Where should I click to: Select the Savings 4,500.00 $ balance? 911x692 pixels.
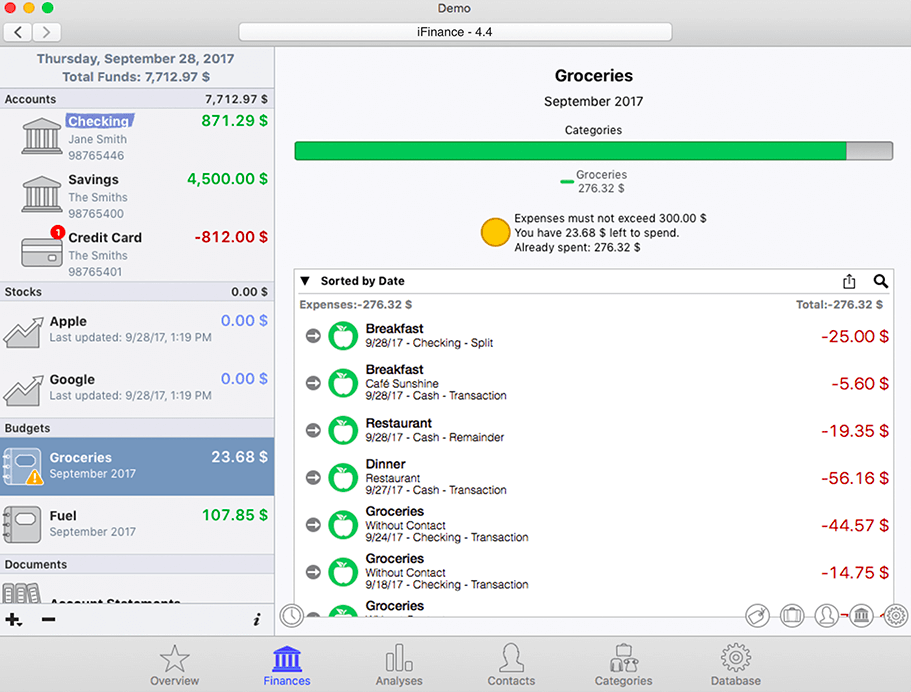[x=227, y=178]
